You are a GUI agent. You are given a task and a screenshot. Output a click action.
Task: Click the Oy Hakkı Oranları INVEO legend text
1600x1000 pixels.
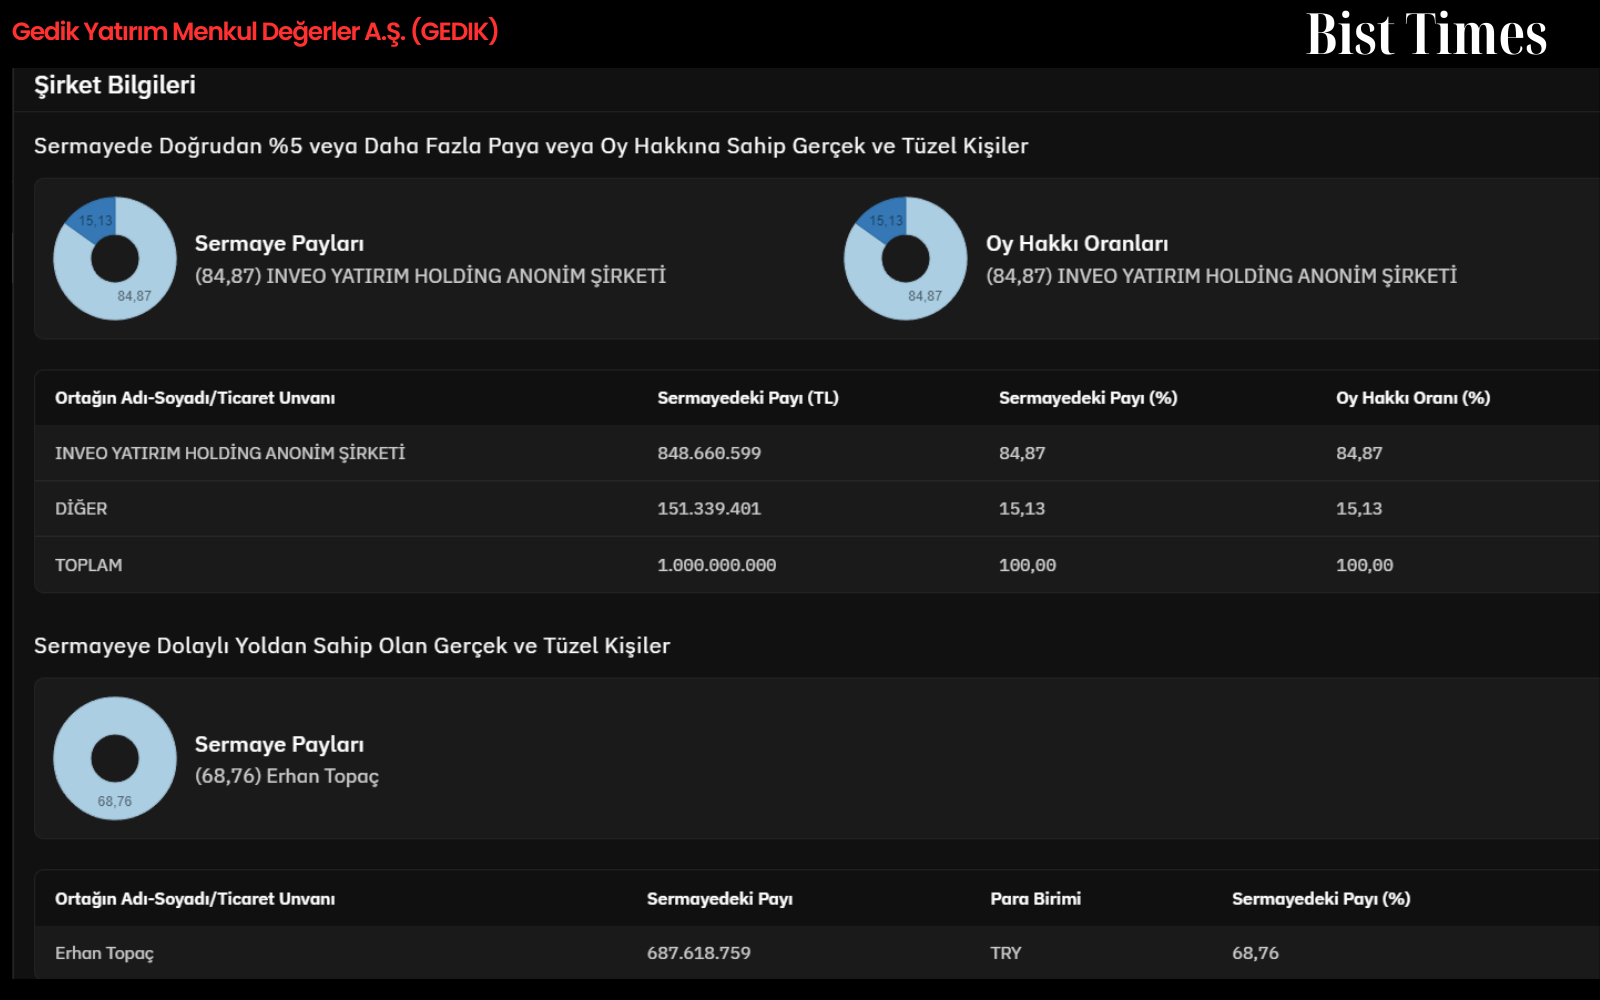coord(1221,276)
